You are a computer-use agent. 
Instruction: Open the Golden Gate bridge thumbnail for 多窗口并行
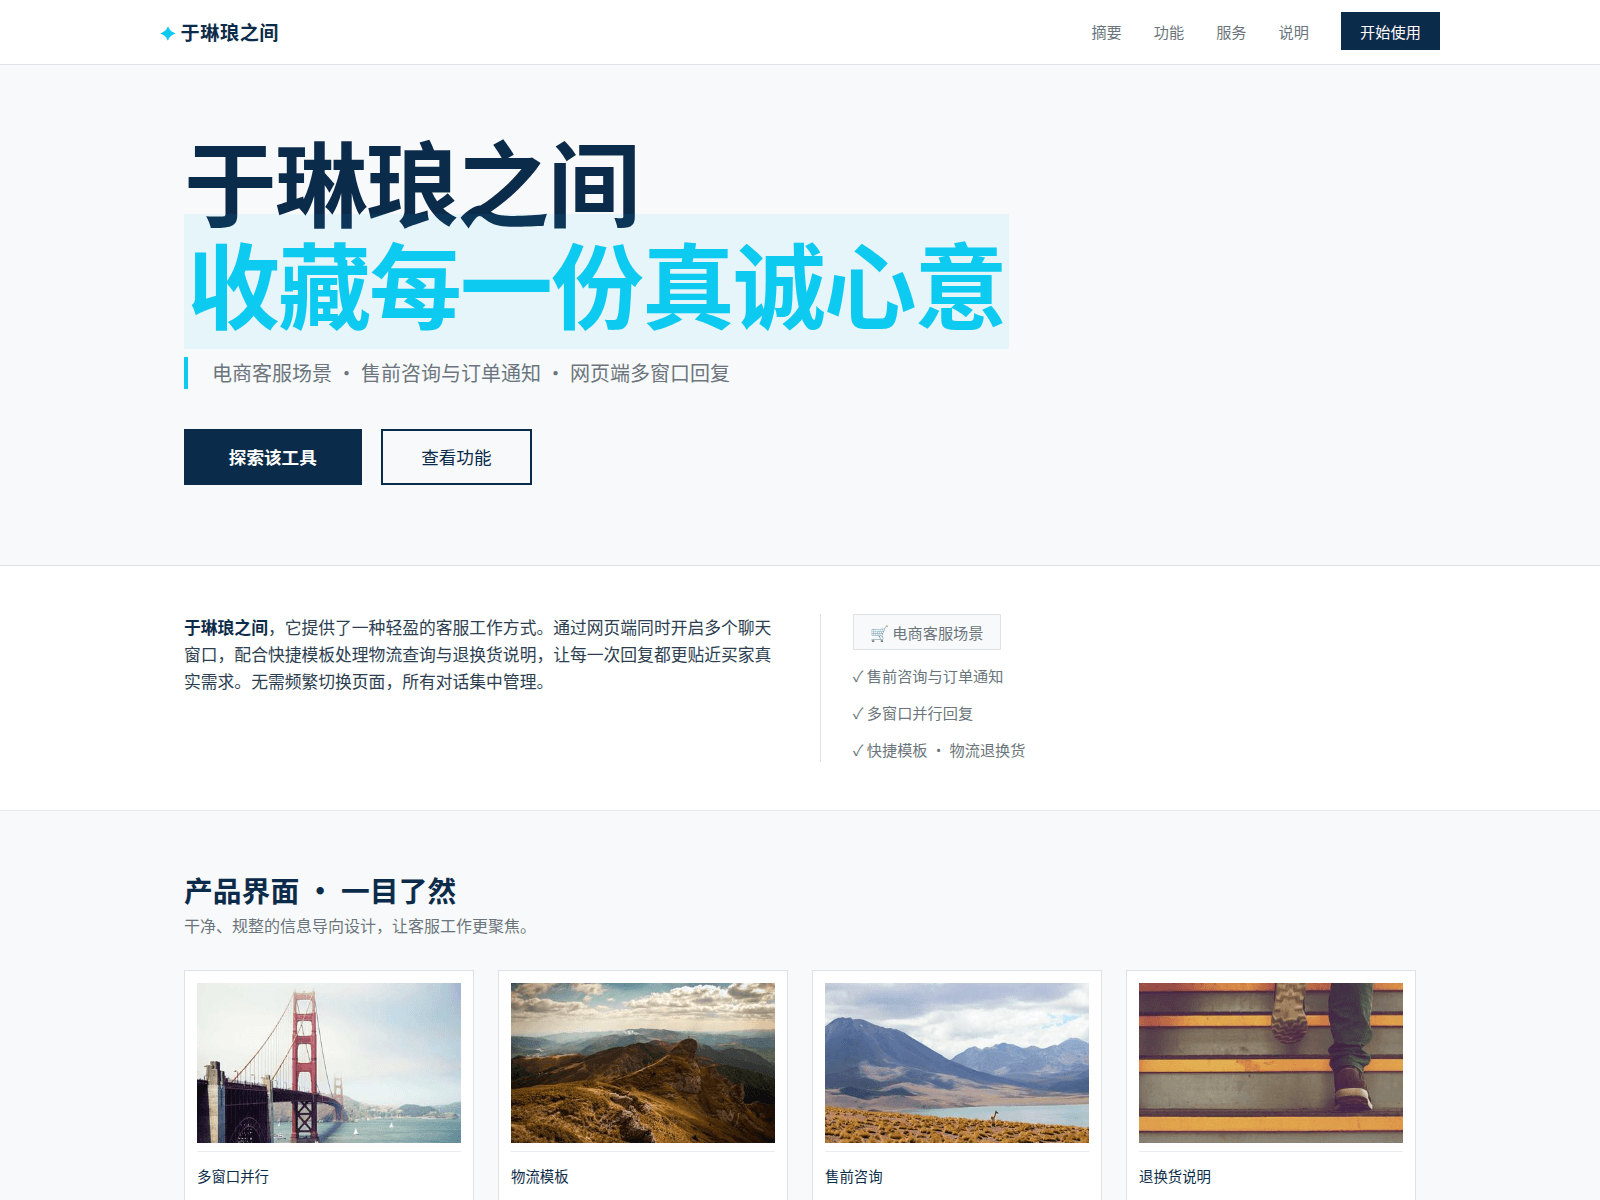click(329, 1063)
